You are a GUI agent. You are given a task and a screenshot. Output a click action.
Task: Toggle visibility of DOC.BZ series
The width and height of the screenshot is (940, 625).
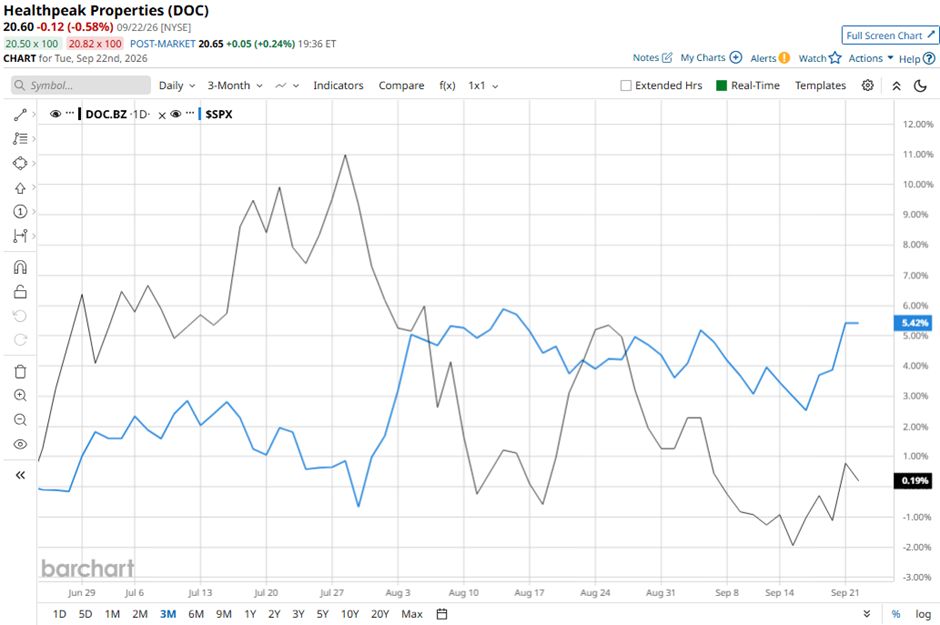coord(55,114)
